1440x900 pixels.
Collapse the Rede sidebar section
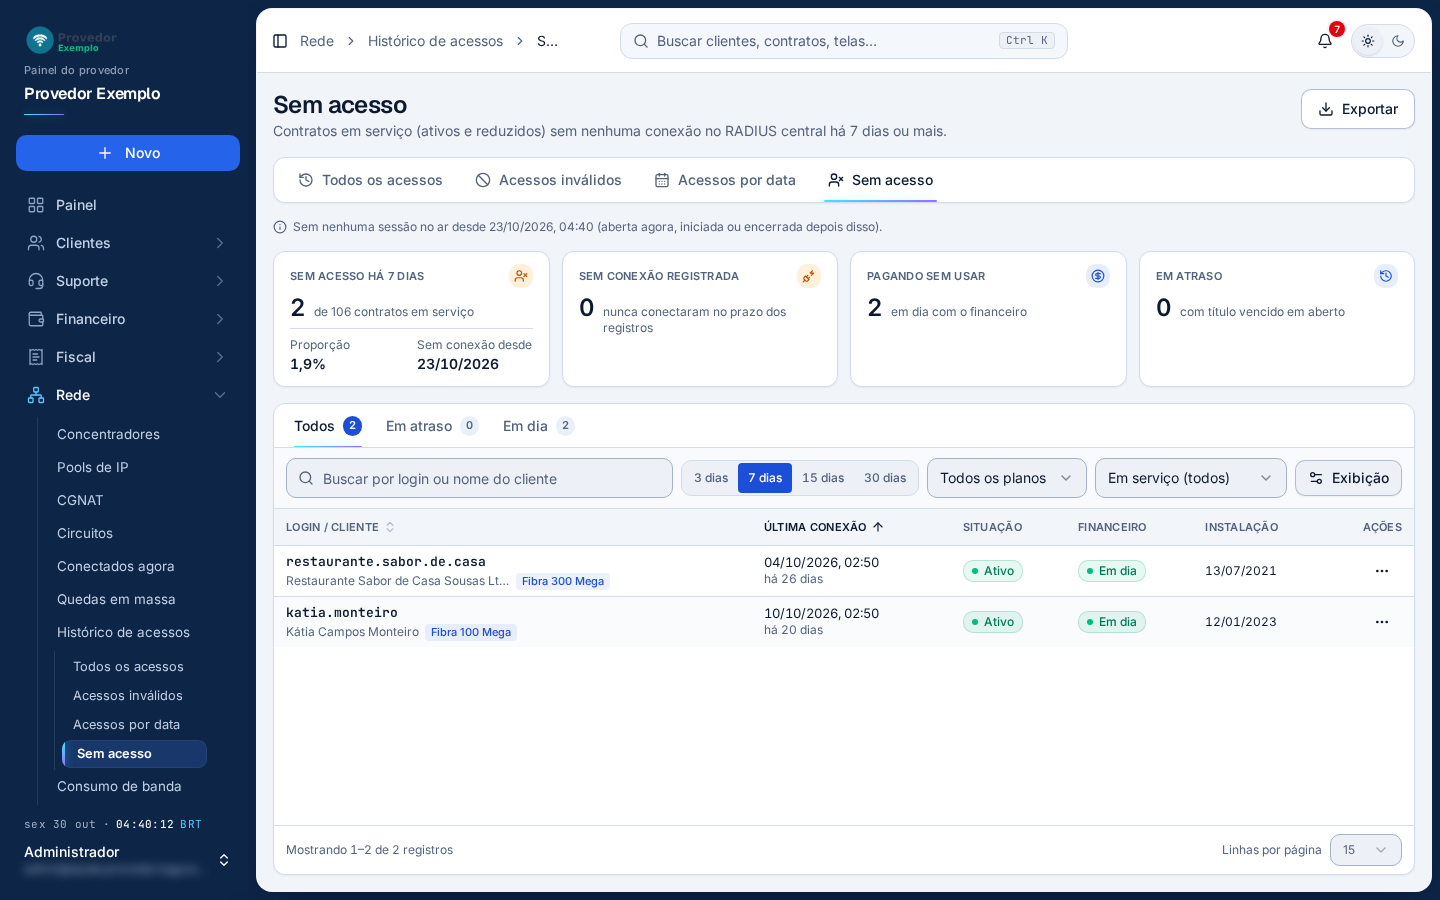(128, 395)
